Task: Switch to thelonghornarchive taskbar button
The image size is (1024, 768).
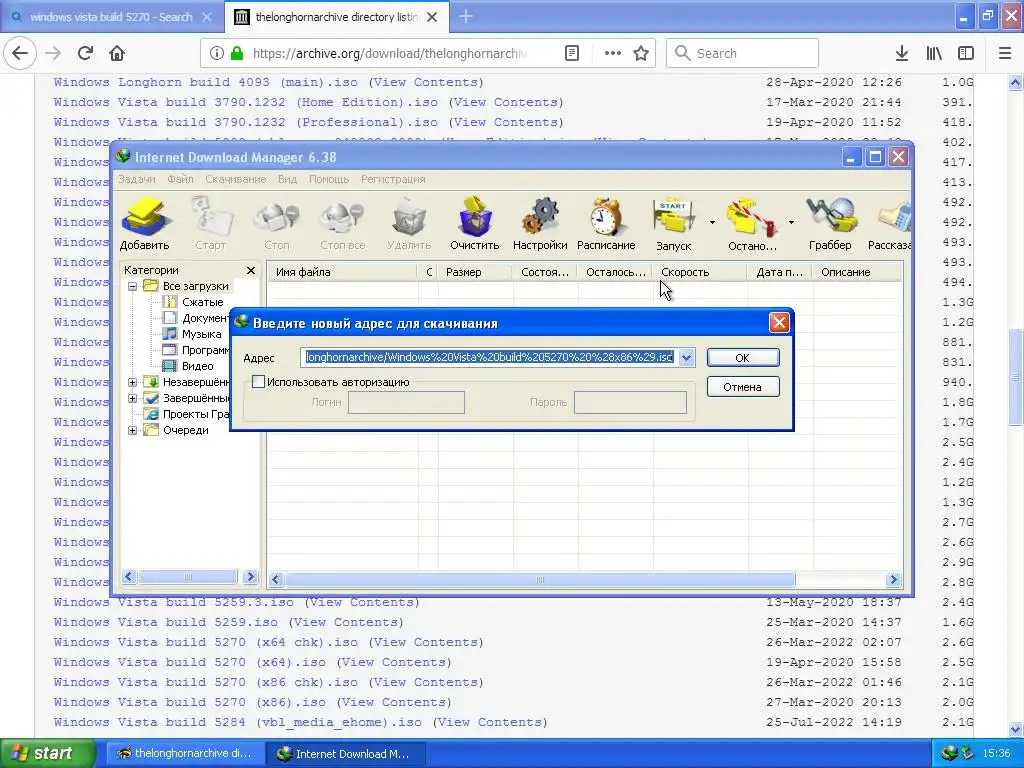Action: click(x=184, y=754)
